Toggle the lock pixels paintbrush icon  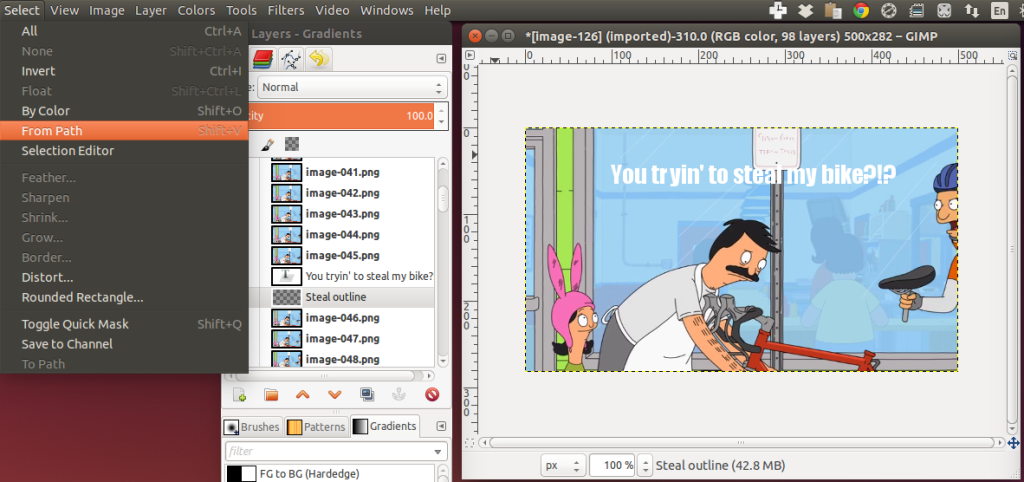click(268, 144)
